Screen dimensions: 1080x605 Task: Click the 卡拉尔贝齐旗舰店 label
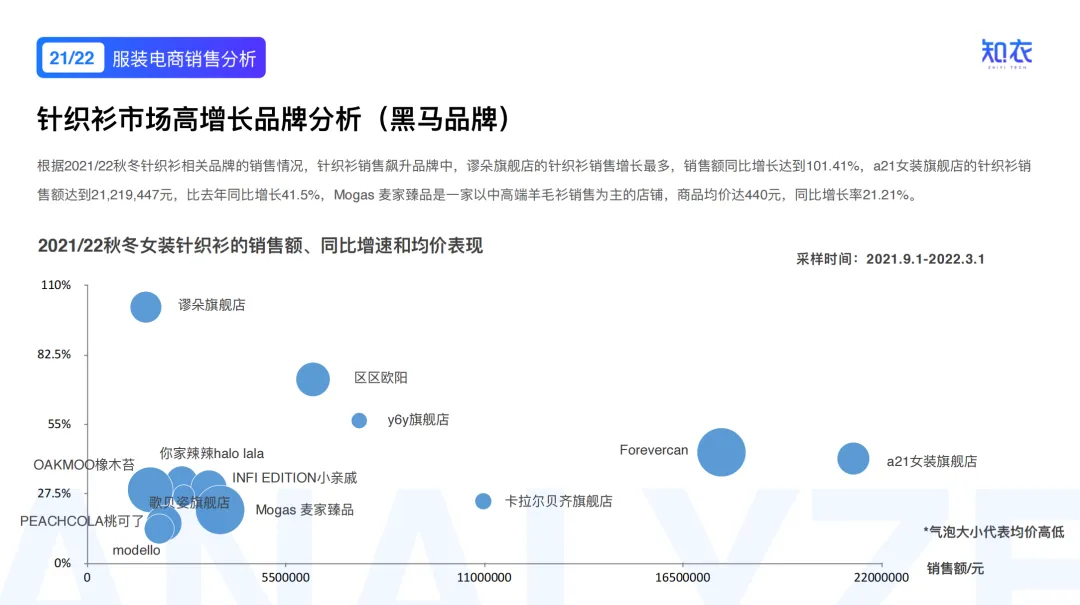click(559, 501)
